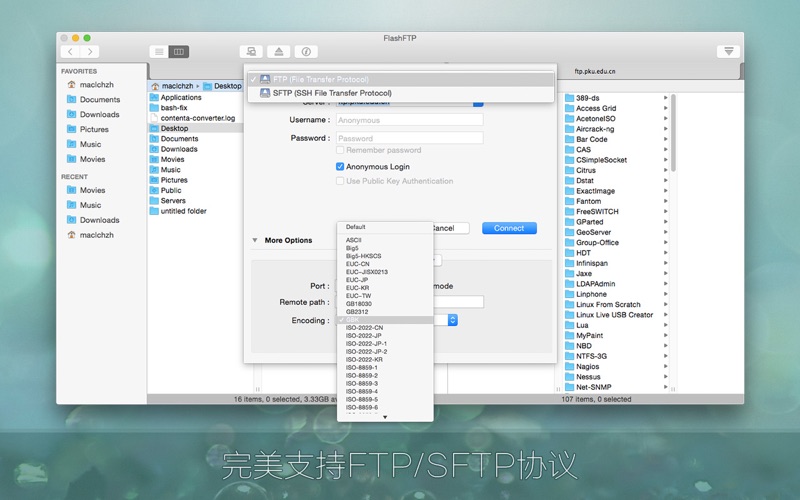Click the eject disconnect toolbar icon
This screenshot has width=800, height=500.
tap(279, 52)
